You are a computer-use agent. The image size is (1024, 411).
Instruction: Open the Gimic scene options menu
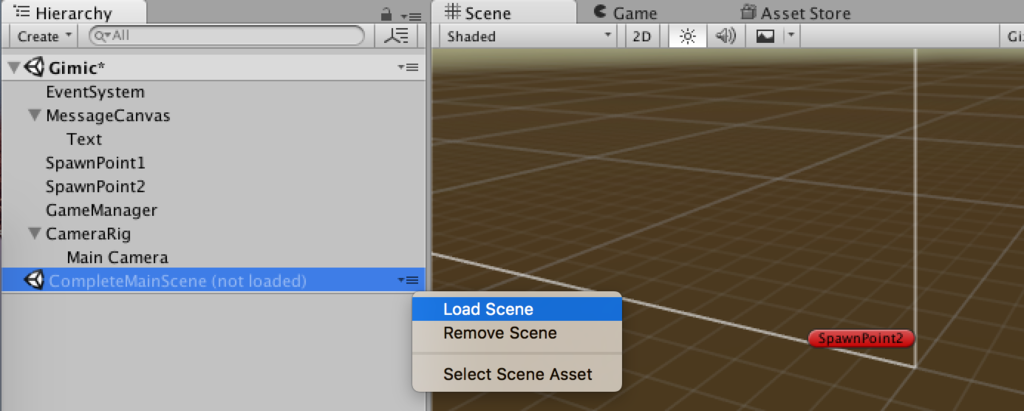pyautogui.click(x=408, y=67)
